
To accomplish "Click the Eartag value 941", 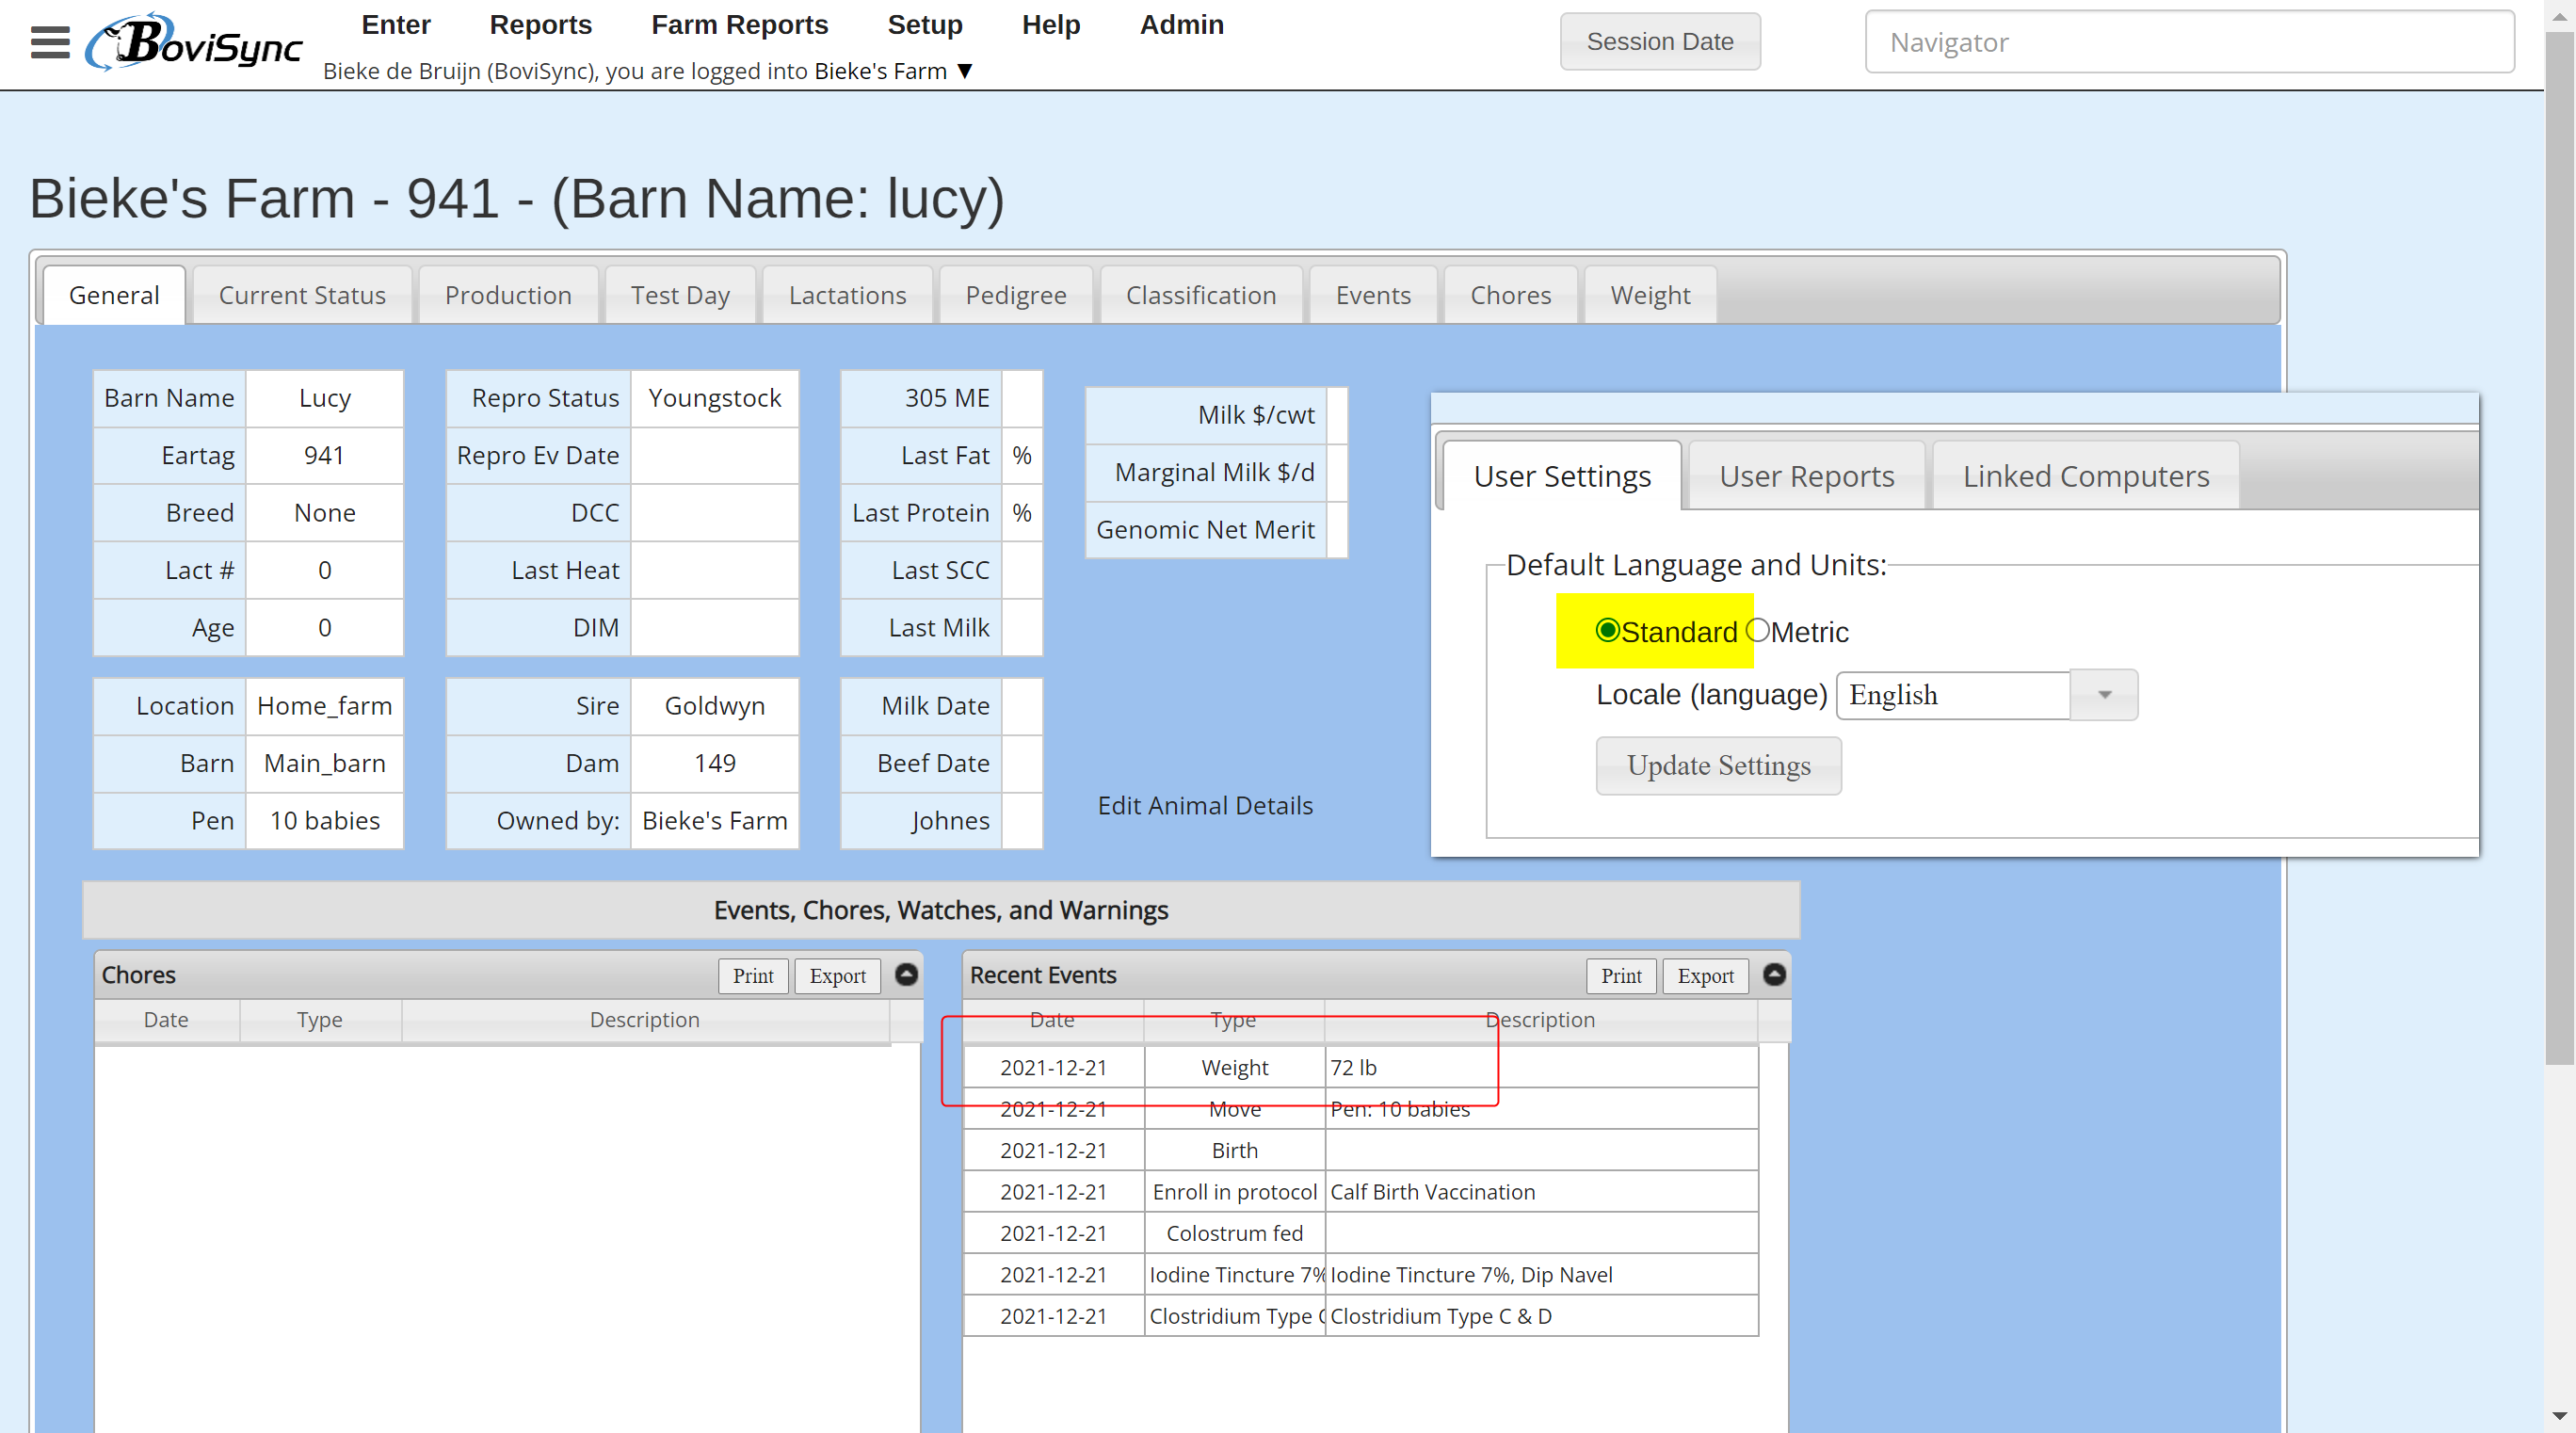I will (324, 454).
